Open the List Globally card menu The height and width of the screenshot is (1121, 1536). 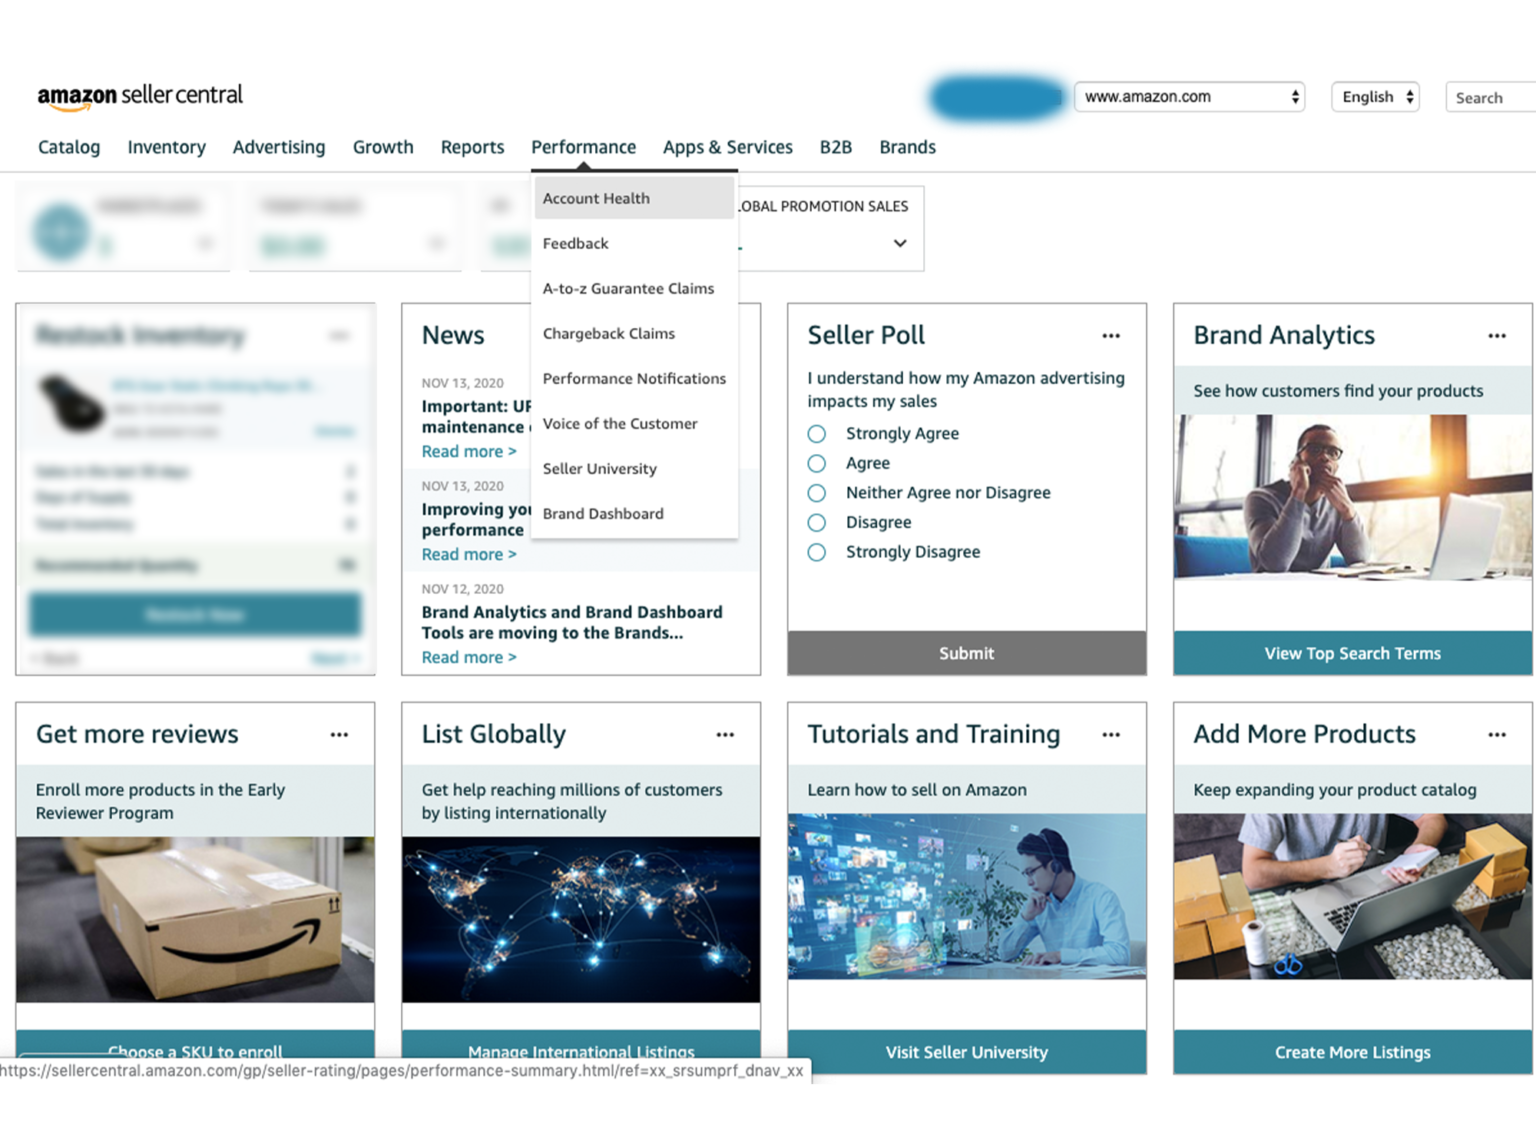click(x=725, y=735)
